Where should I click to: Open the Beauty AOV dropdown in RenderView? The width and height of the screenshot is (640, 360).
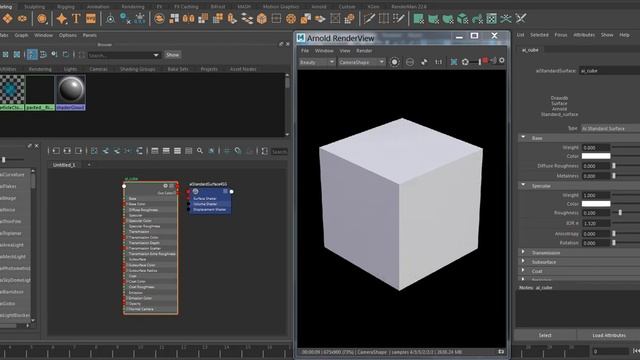[317, 62]
